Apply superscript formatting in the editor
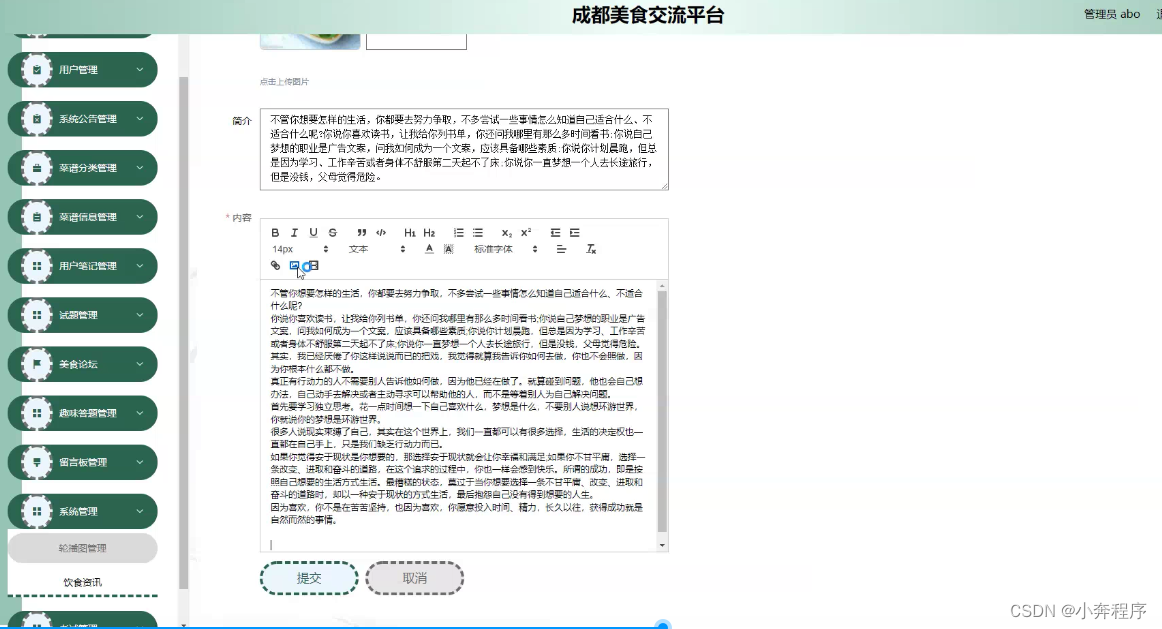The width and height of the screenshot is (1162, 629). [x=526, y=233]
